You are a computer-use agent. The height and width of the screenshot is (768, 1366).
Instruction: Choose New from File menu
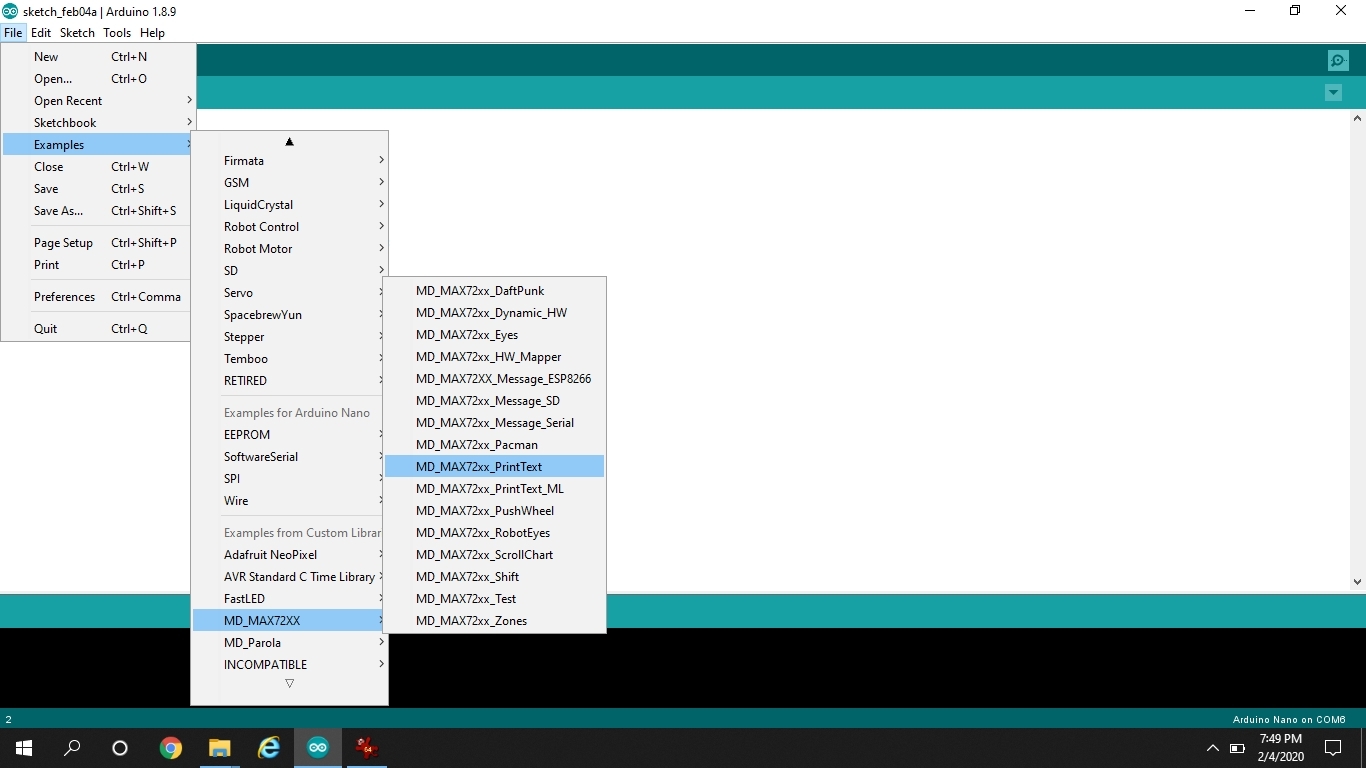(x=98, y=57)
